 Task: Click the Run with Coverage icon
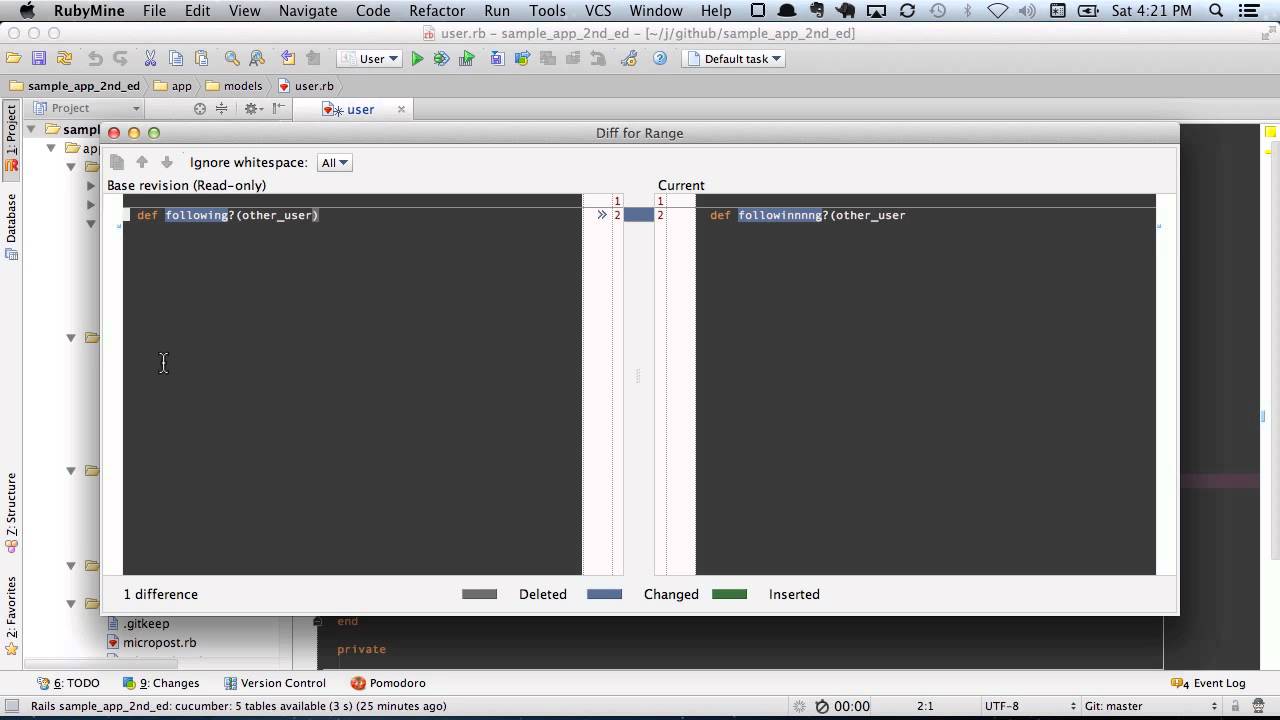point(466,59)
